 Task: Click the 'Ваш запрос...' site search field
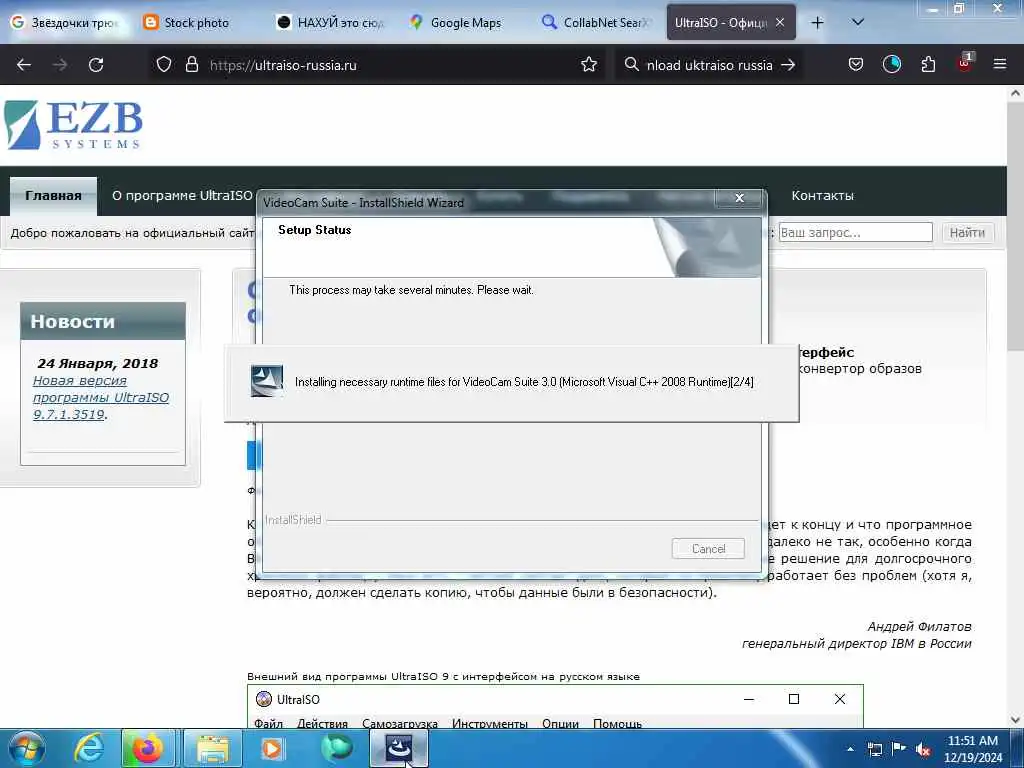click(855, 232)
